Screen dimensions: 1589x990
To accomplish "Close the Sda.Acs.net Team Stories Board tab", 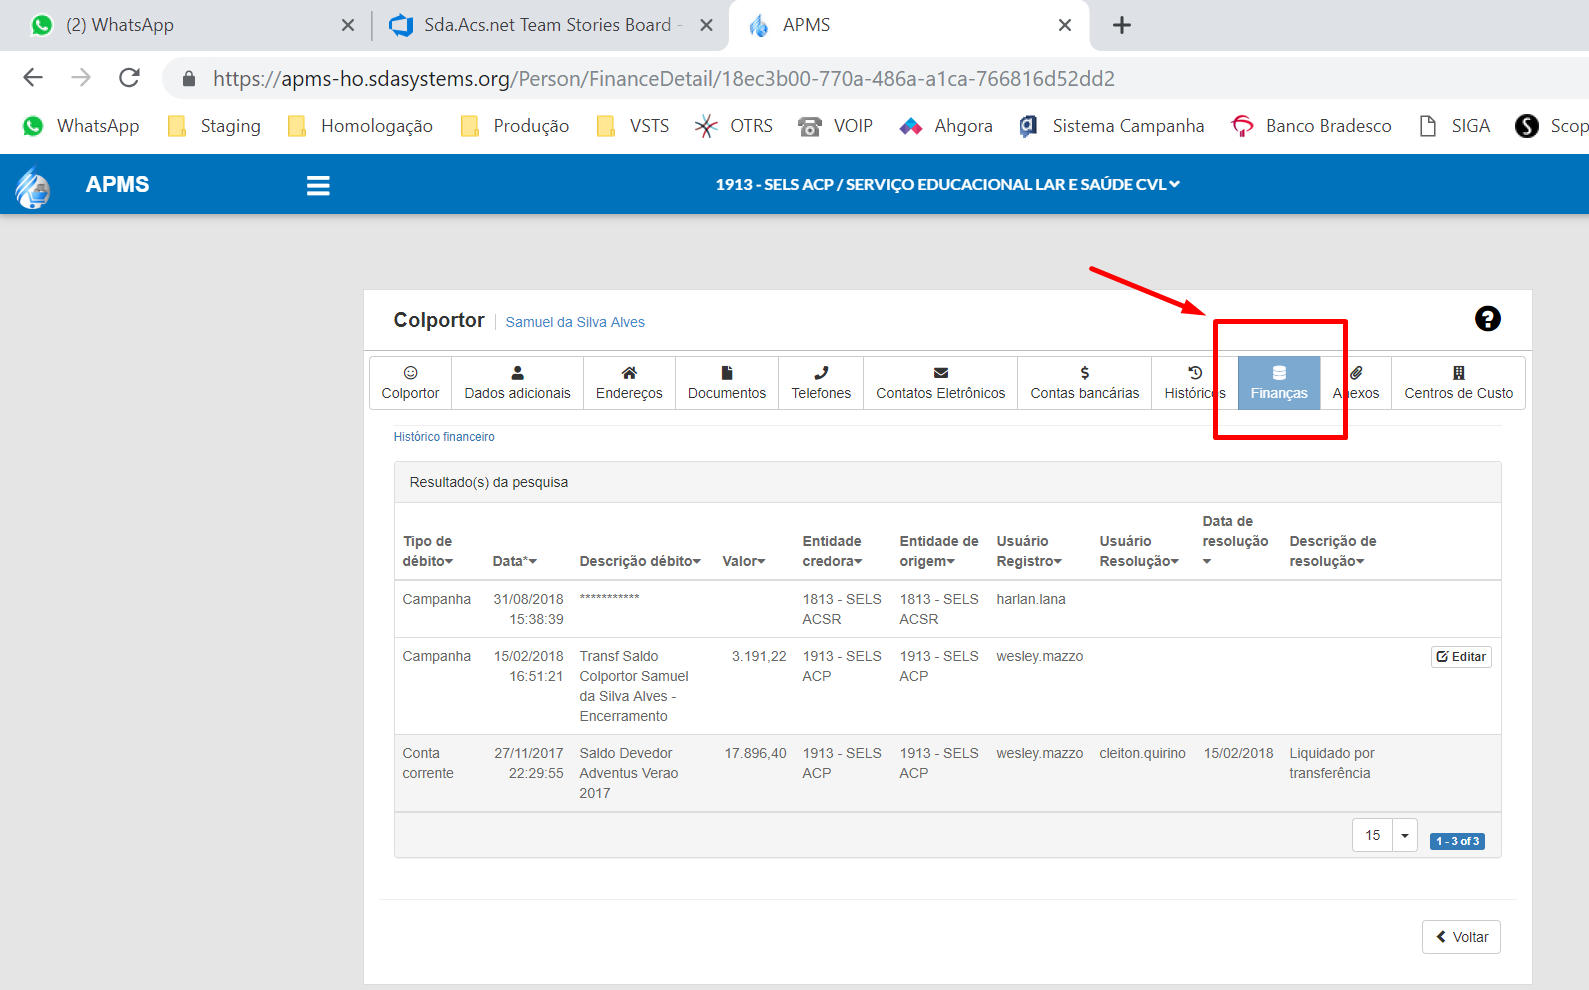I will [x=706, y=25].
